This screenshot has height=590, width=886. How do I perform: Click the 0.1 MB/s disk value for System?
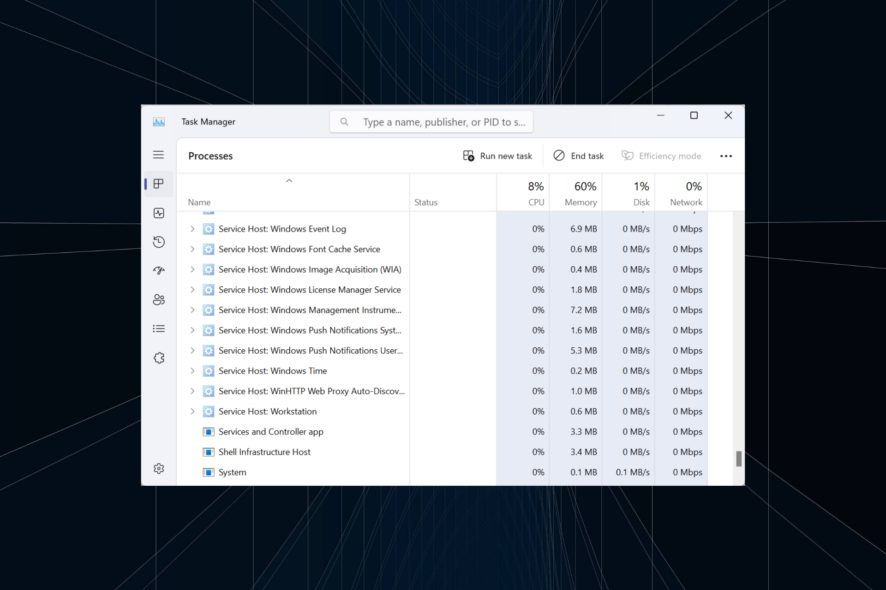click(x=633, y=472)
